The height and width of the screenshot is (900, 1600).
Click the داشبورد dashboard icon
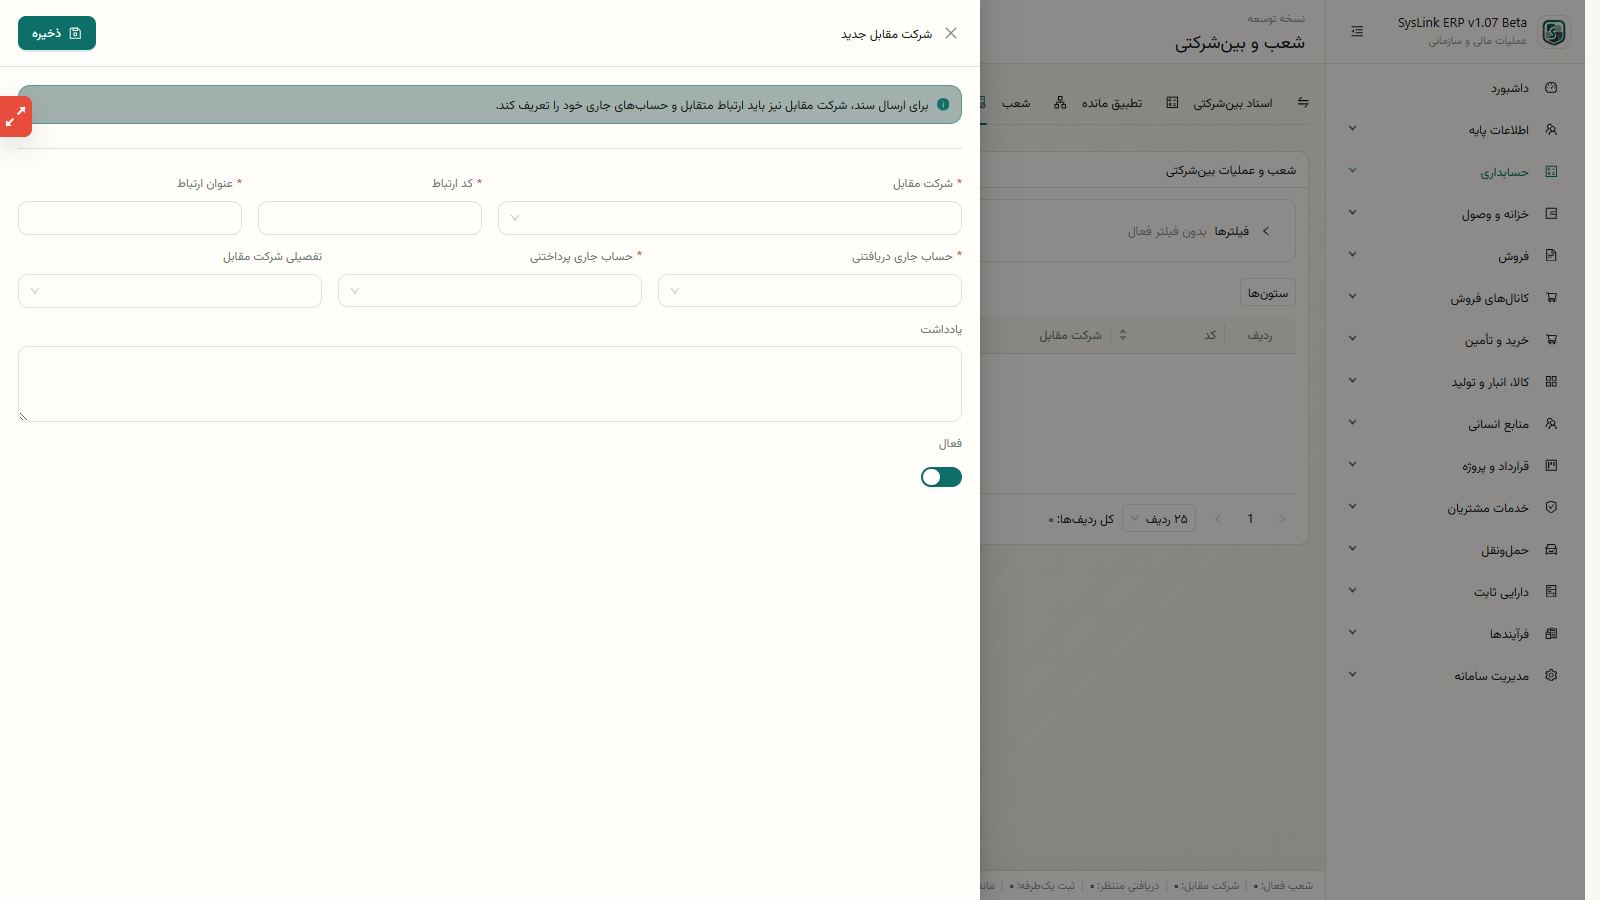[x=1551, y=88]
